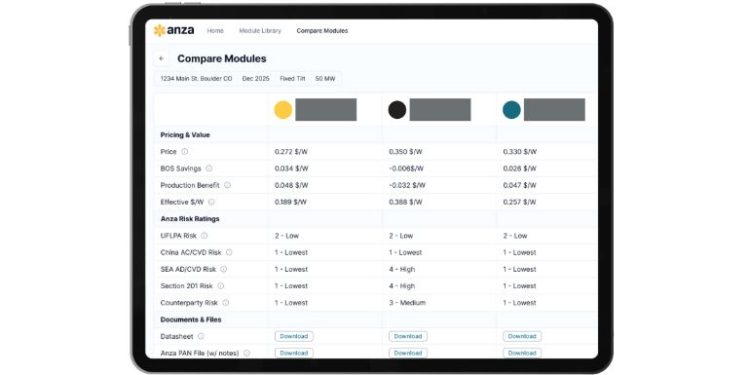Screen dimensions: 750x375
Task: Click the -0.006 $/W BOS savings value
Action: click(x=406, y=168)
